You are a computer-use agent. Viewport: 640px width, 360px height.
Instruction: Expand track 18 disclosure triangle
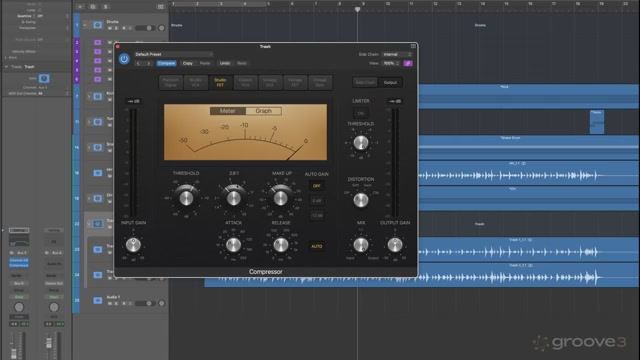tap(89, 198)
